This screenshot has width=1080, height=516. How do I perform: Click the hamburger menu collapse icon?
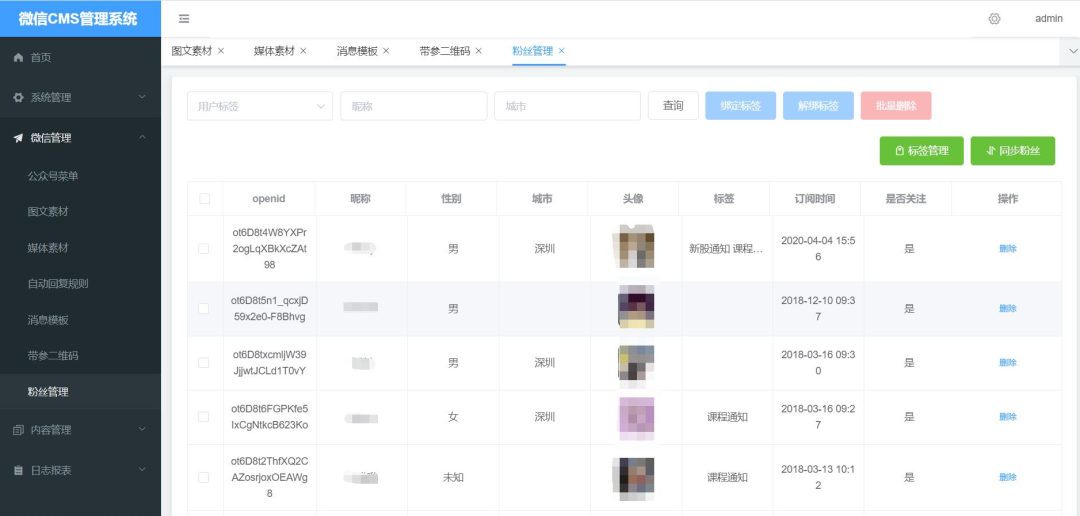(x=184, y=19)
